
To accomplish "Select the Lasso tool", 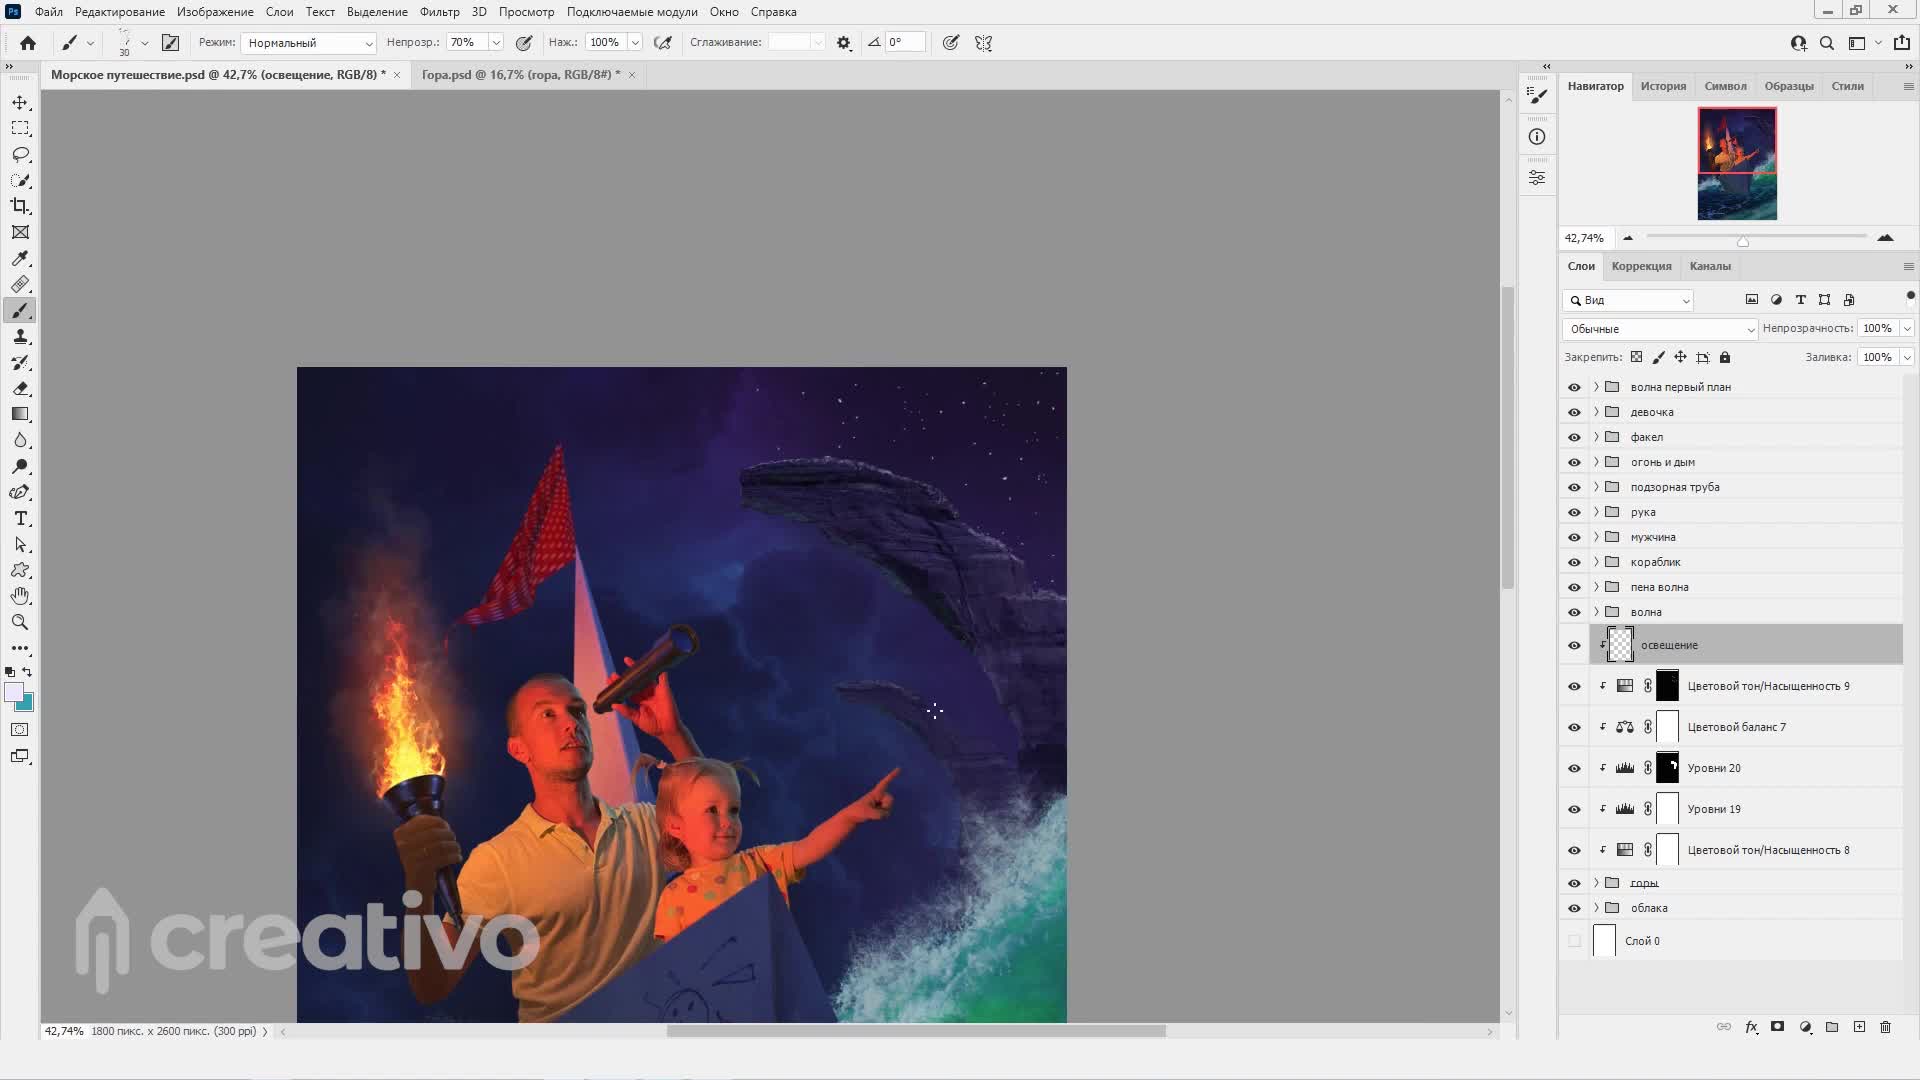I will coord(20,154).
